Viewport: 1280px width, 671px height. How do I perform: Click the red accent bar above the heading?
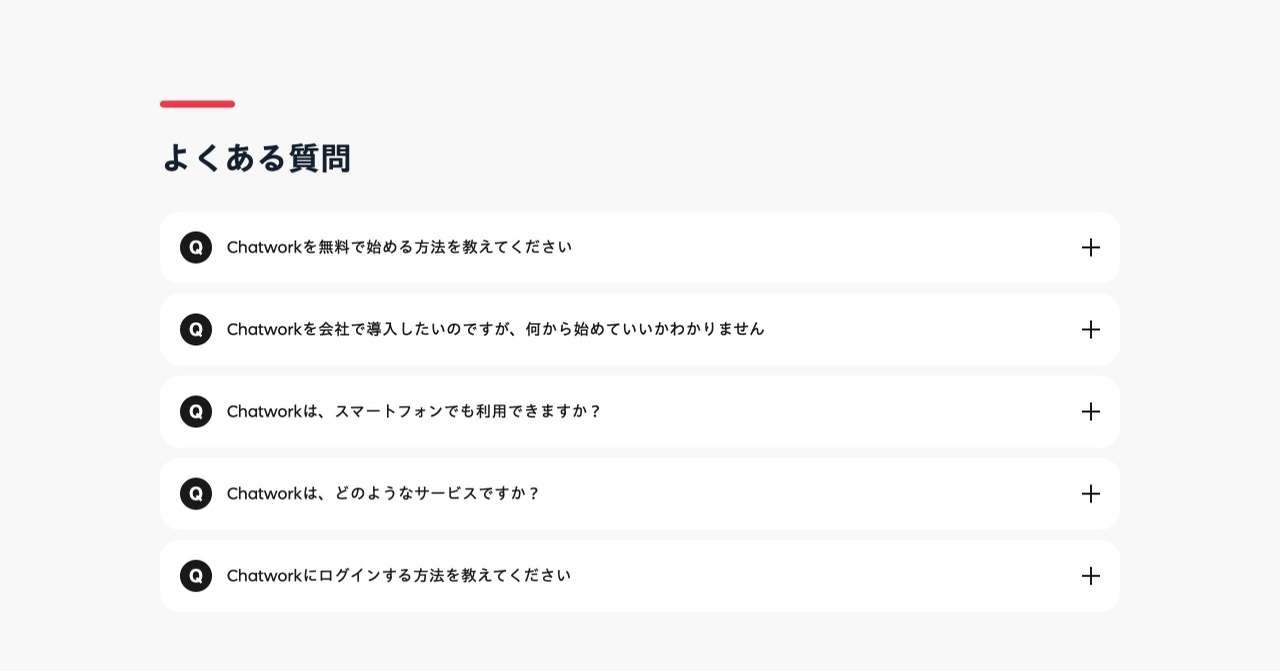tap(197, 104)
